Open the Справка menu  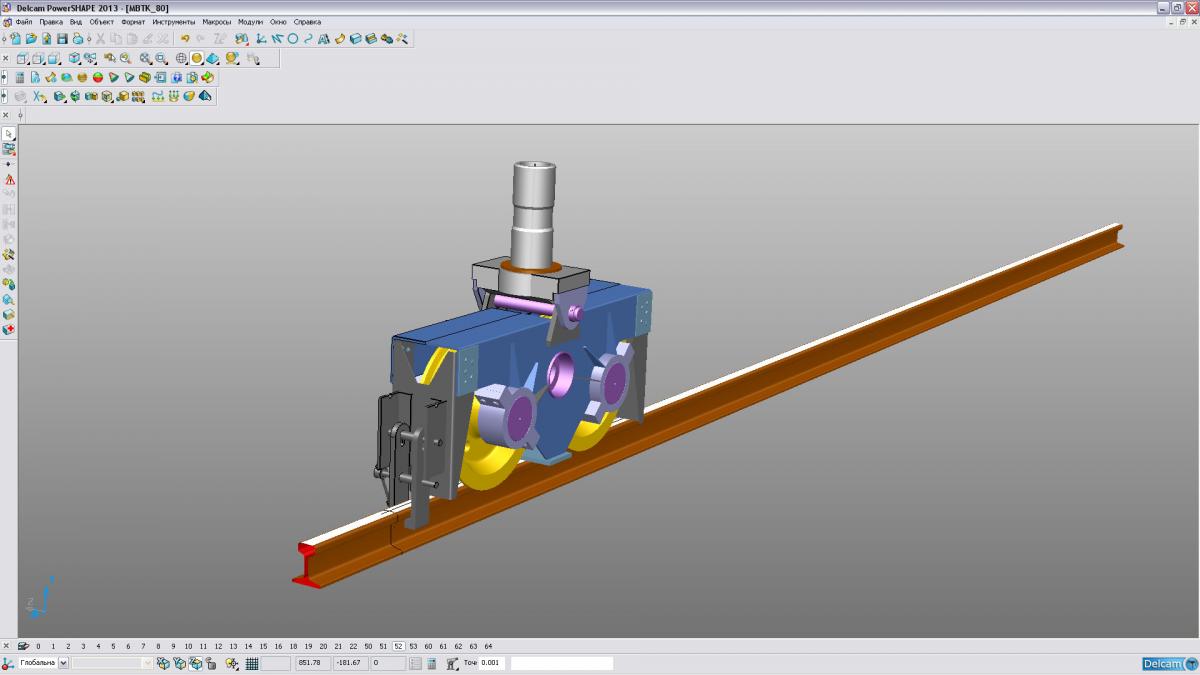click(x=307, y=21)
